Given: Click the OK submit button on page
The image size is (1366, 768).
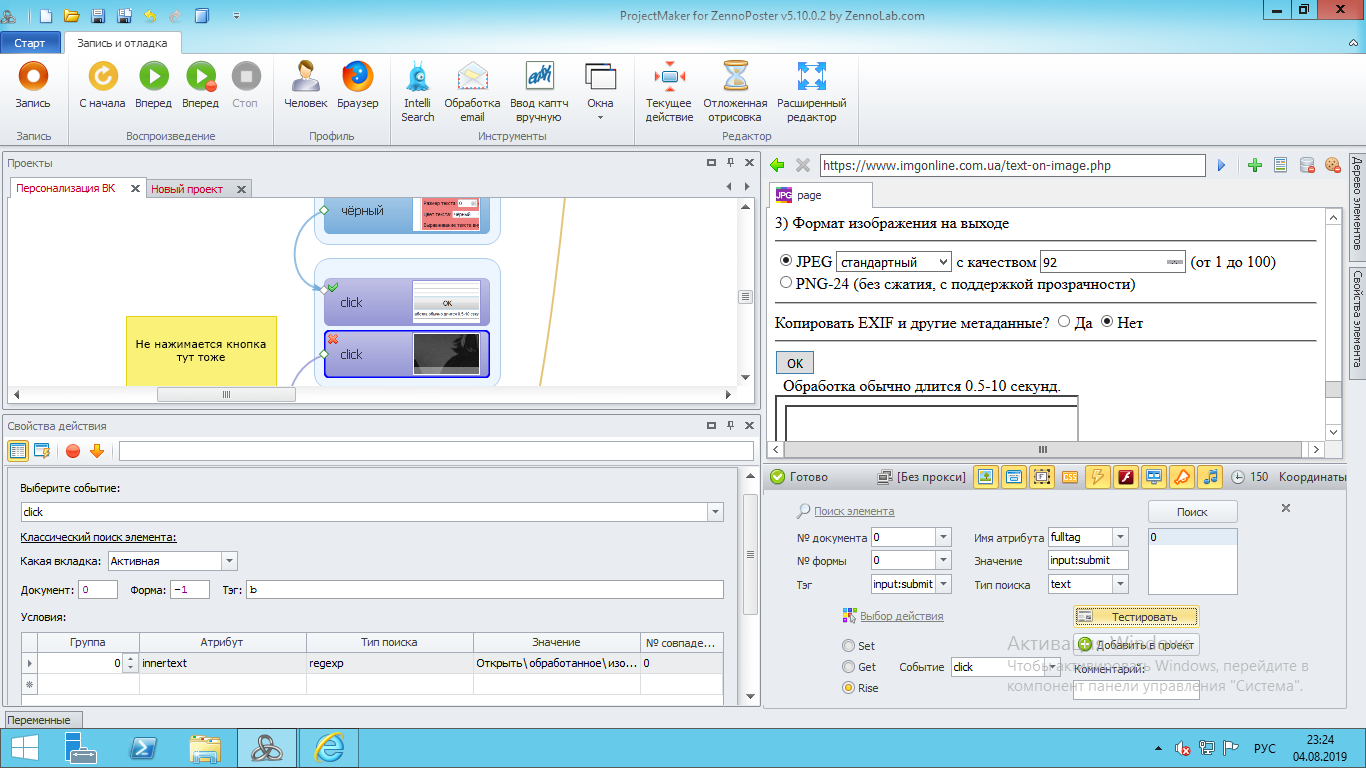Looking at the screenshot, I should 795,362.
